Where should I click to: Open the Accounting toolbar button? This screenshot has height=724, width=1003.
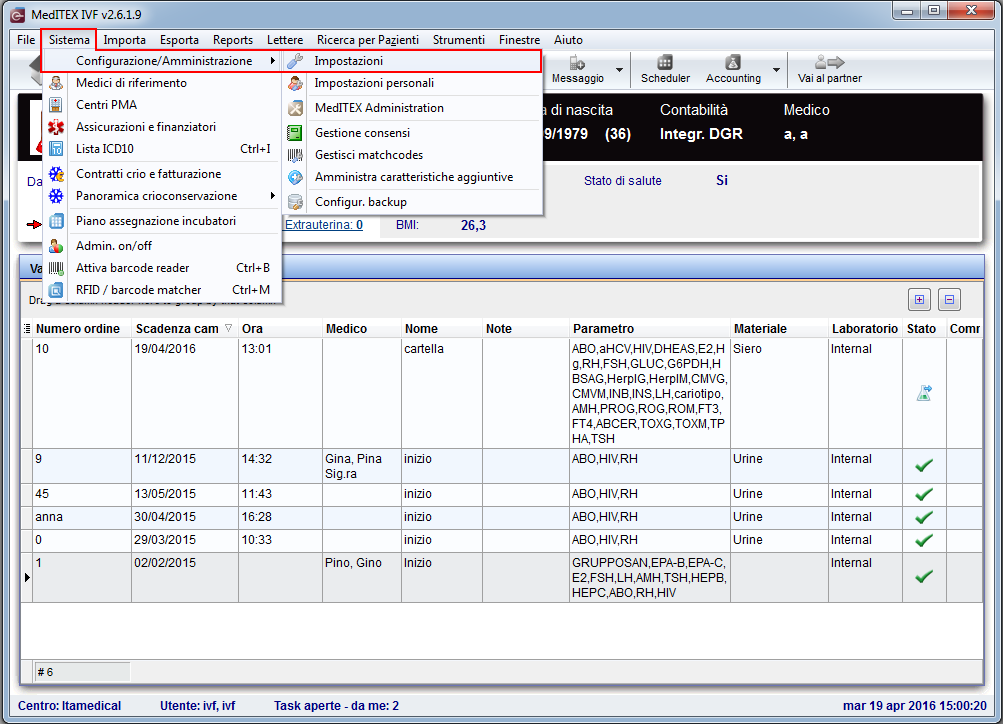click(x=733, y=69)
